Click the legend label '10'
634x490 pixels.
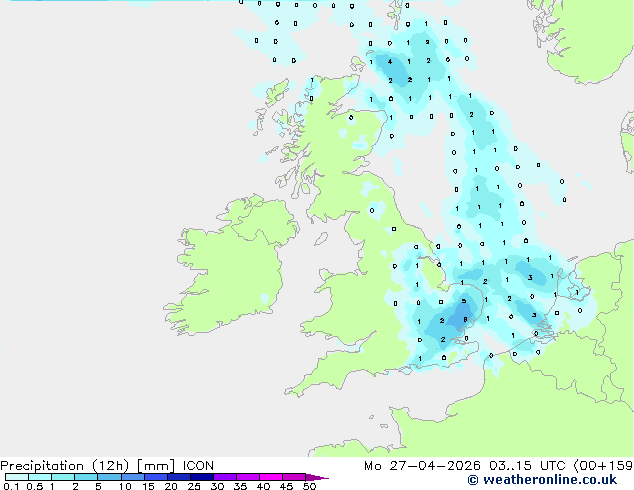click(x=125, y=486)
